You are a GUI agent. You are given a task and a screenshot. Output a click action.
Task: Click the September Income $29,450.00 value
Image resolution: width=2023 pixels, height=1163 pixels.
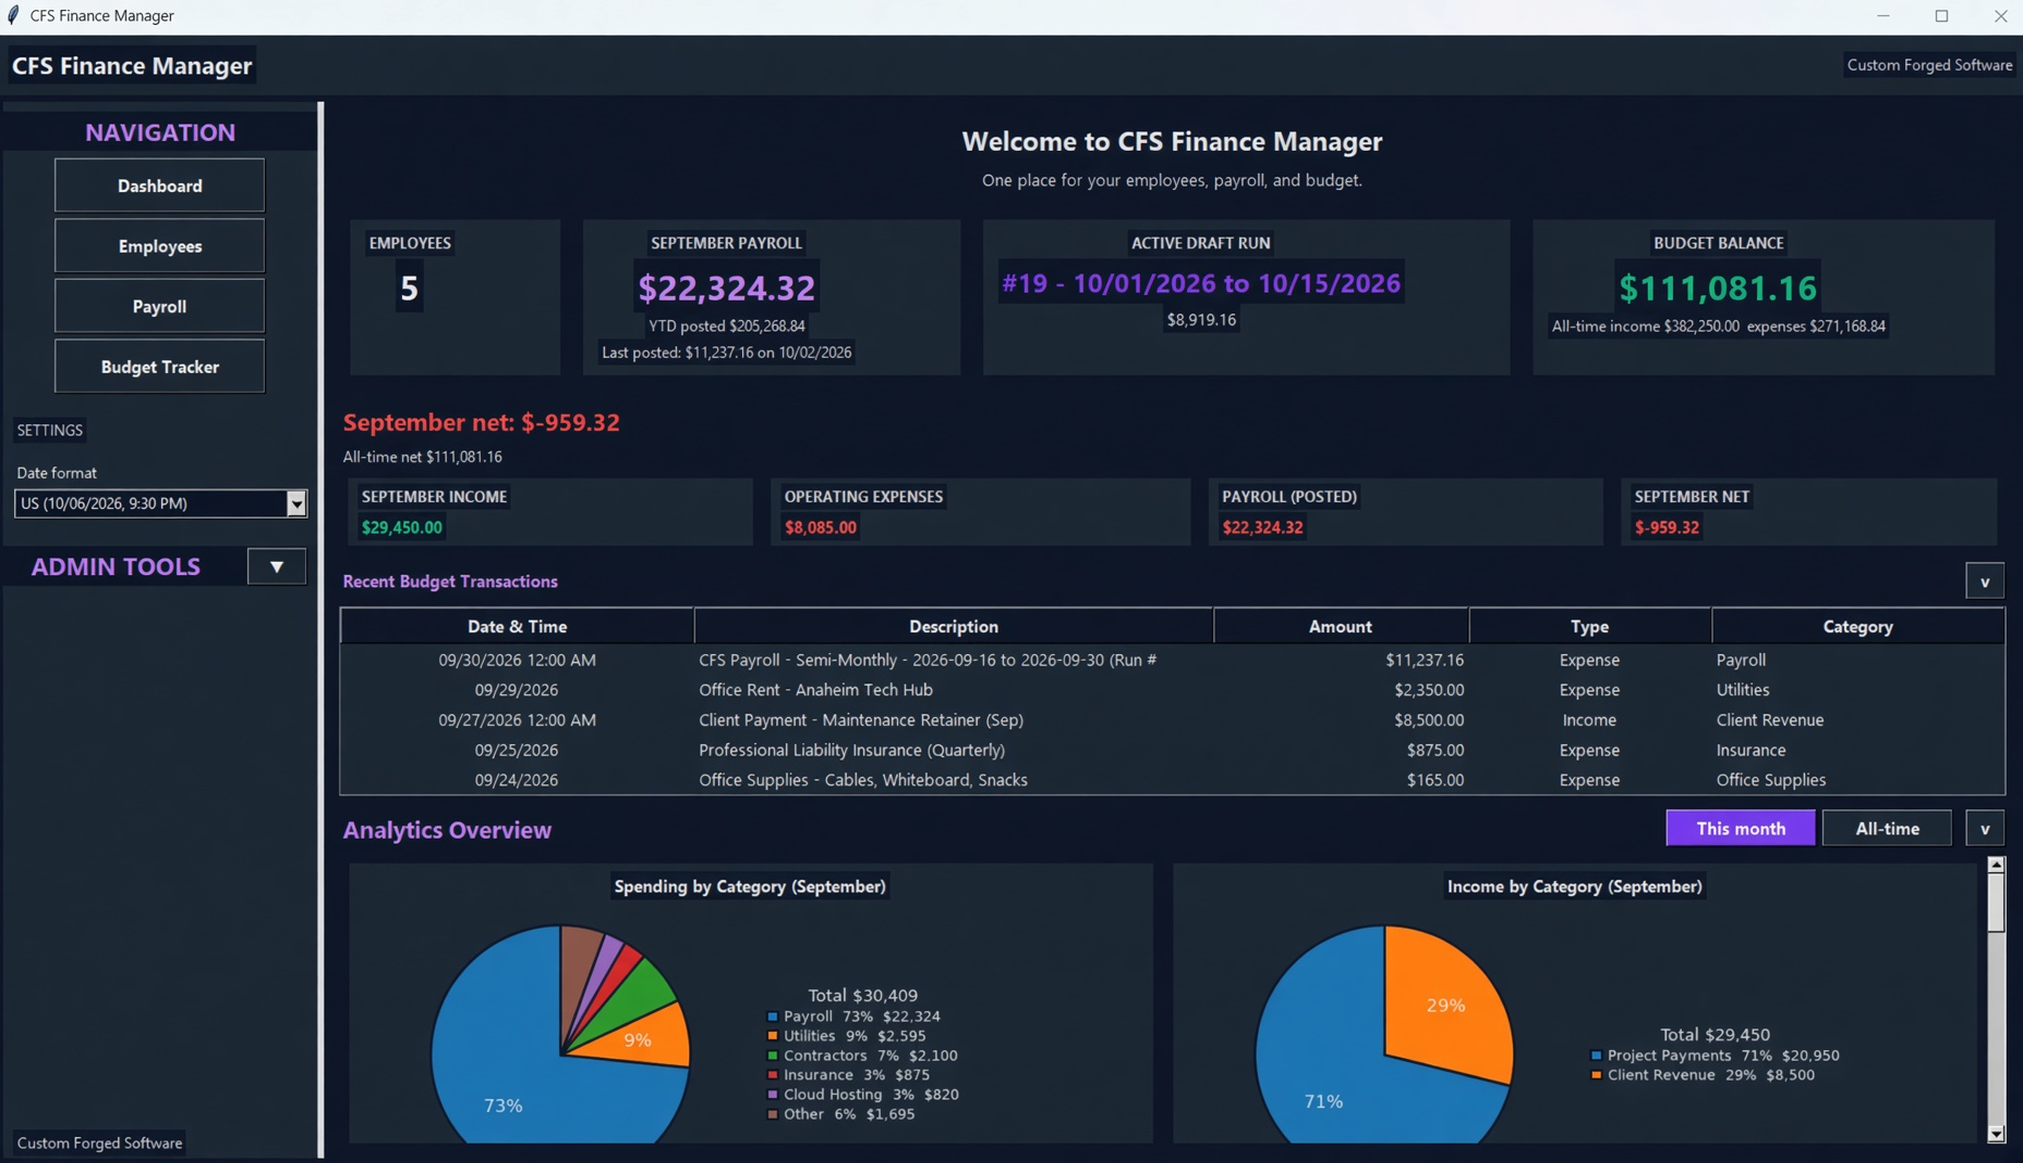tap(401, 527)
